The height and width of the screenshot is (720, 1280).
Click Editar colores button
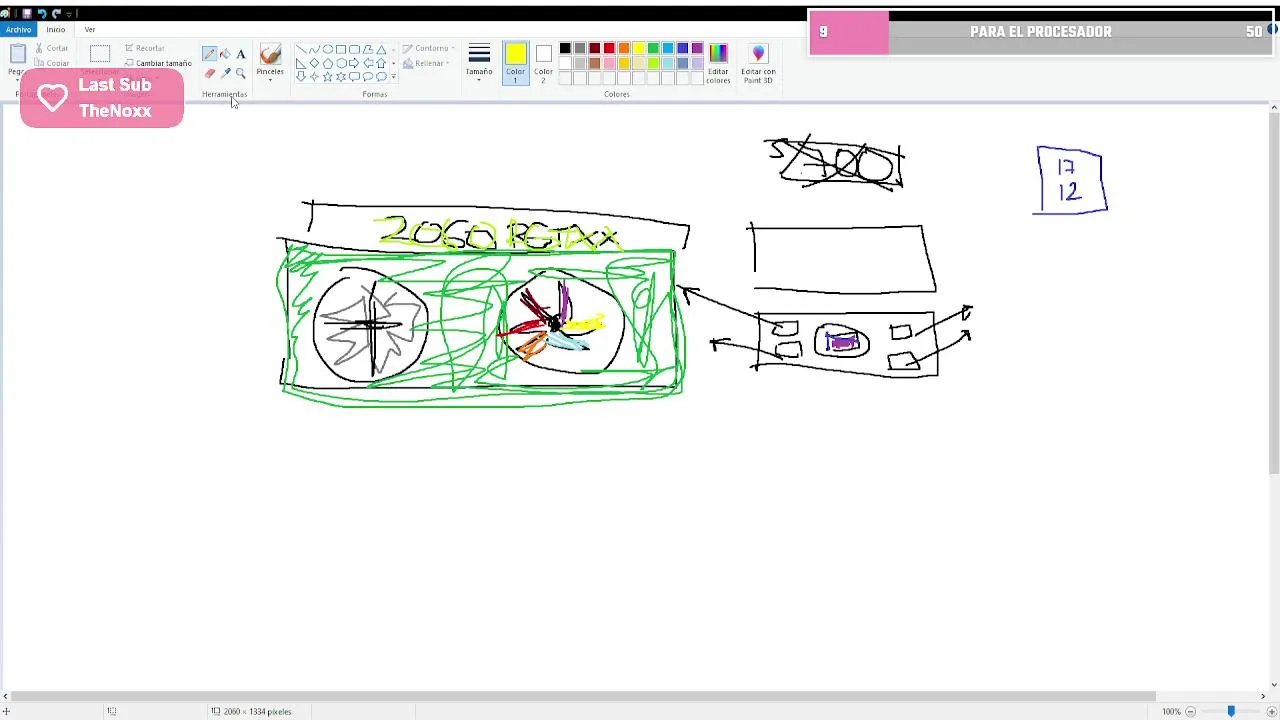pos(718,63)
